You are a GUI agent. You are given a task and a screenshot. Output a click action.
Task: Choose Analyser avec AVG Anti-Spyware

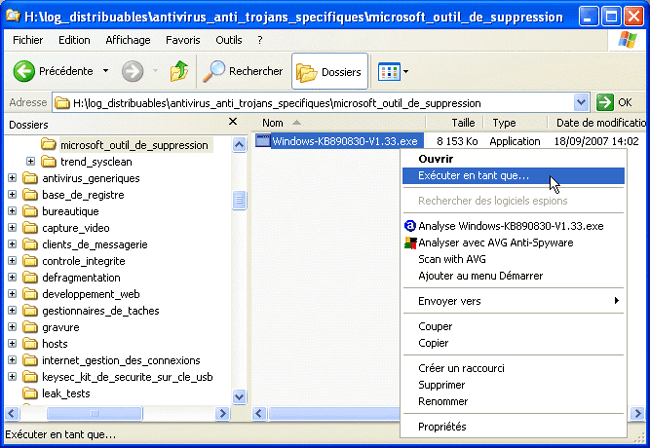(514, 242)
